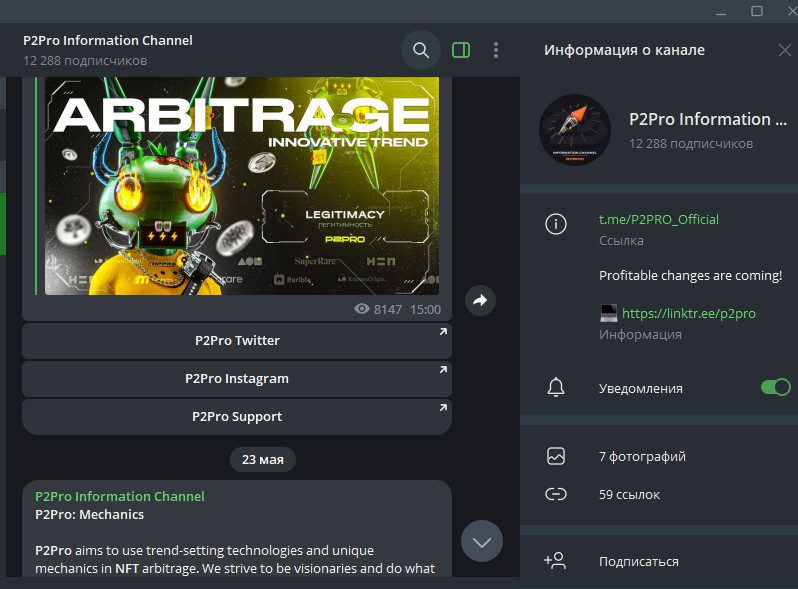This screenshot has height=589, width=798.
Task: Click the Информация label under the description
Action: click(x=640, y=334)
